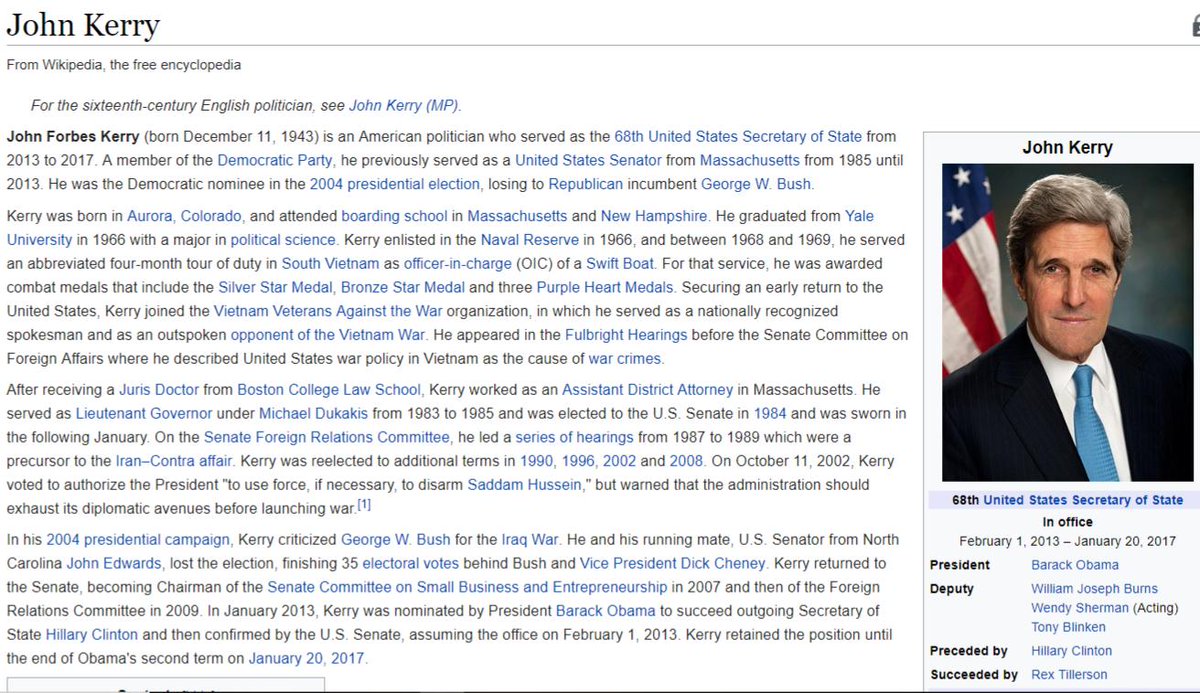Open the January 20, 2017 date link
The image size is (1200, 693).
307,660
